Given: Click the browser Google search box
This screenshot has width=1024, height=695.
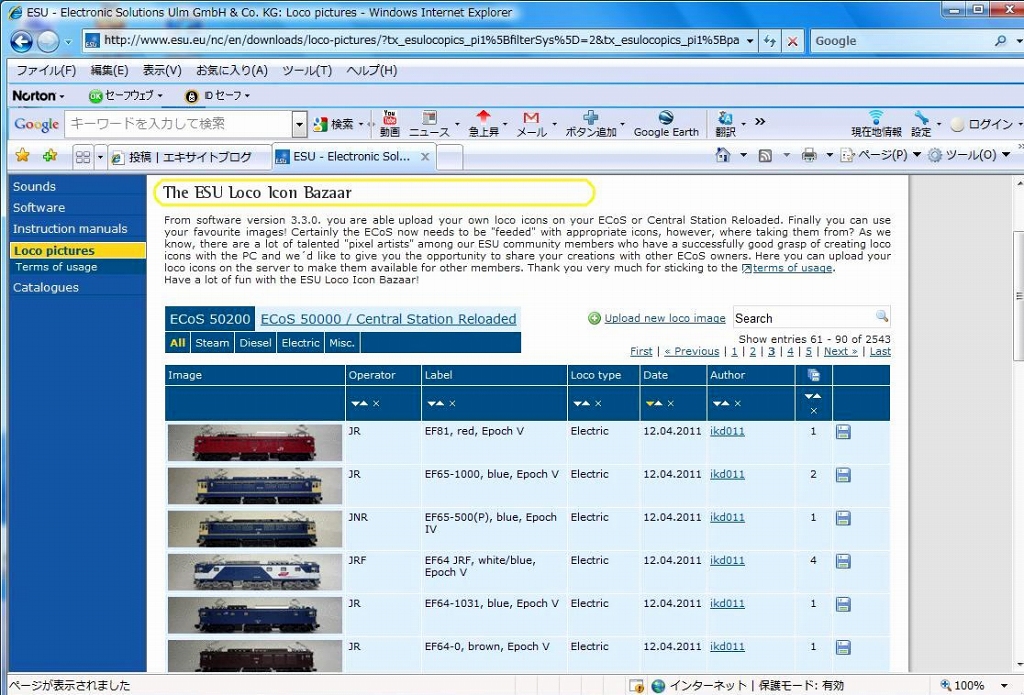Looking at the screenshot, I should (901, 41).
